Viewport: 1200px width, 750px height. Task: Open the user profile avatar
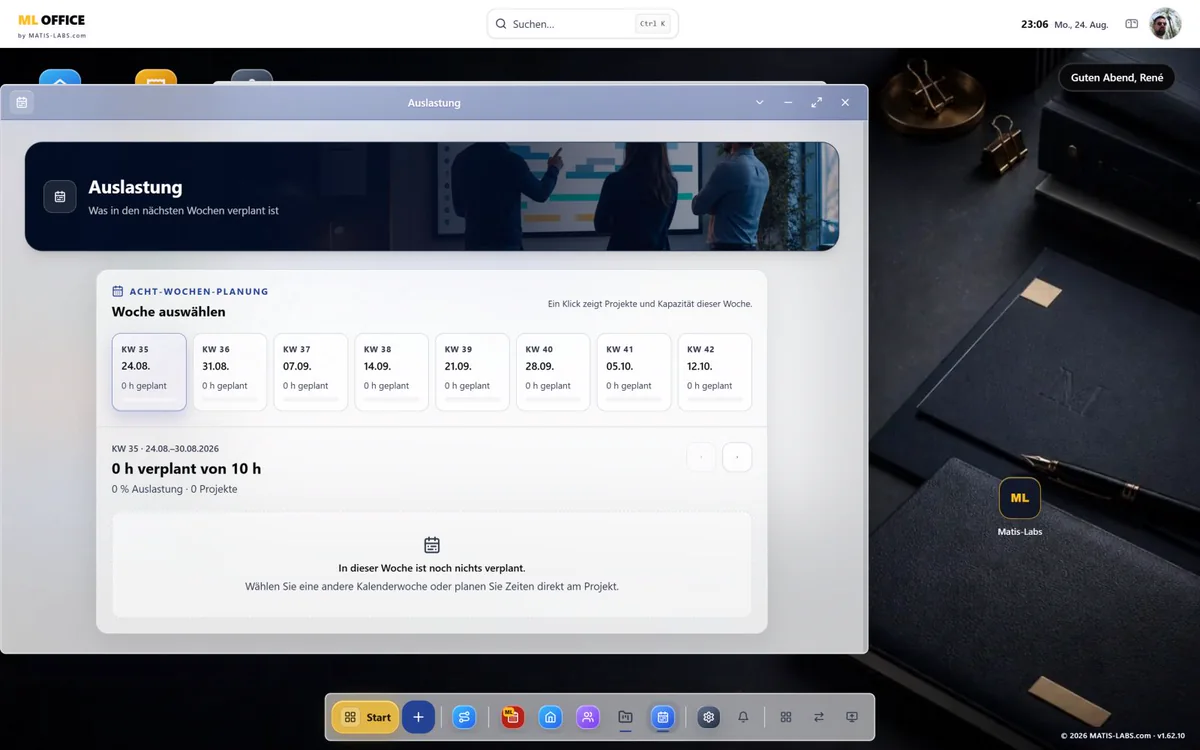click(1165, 24)
